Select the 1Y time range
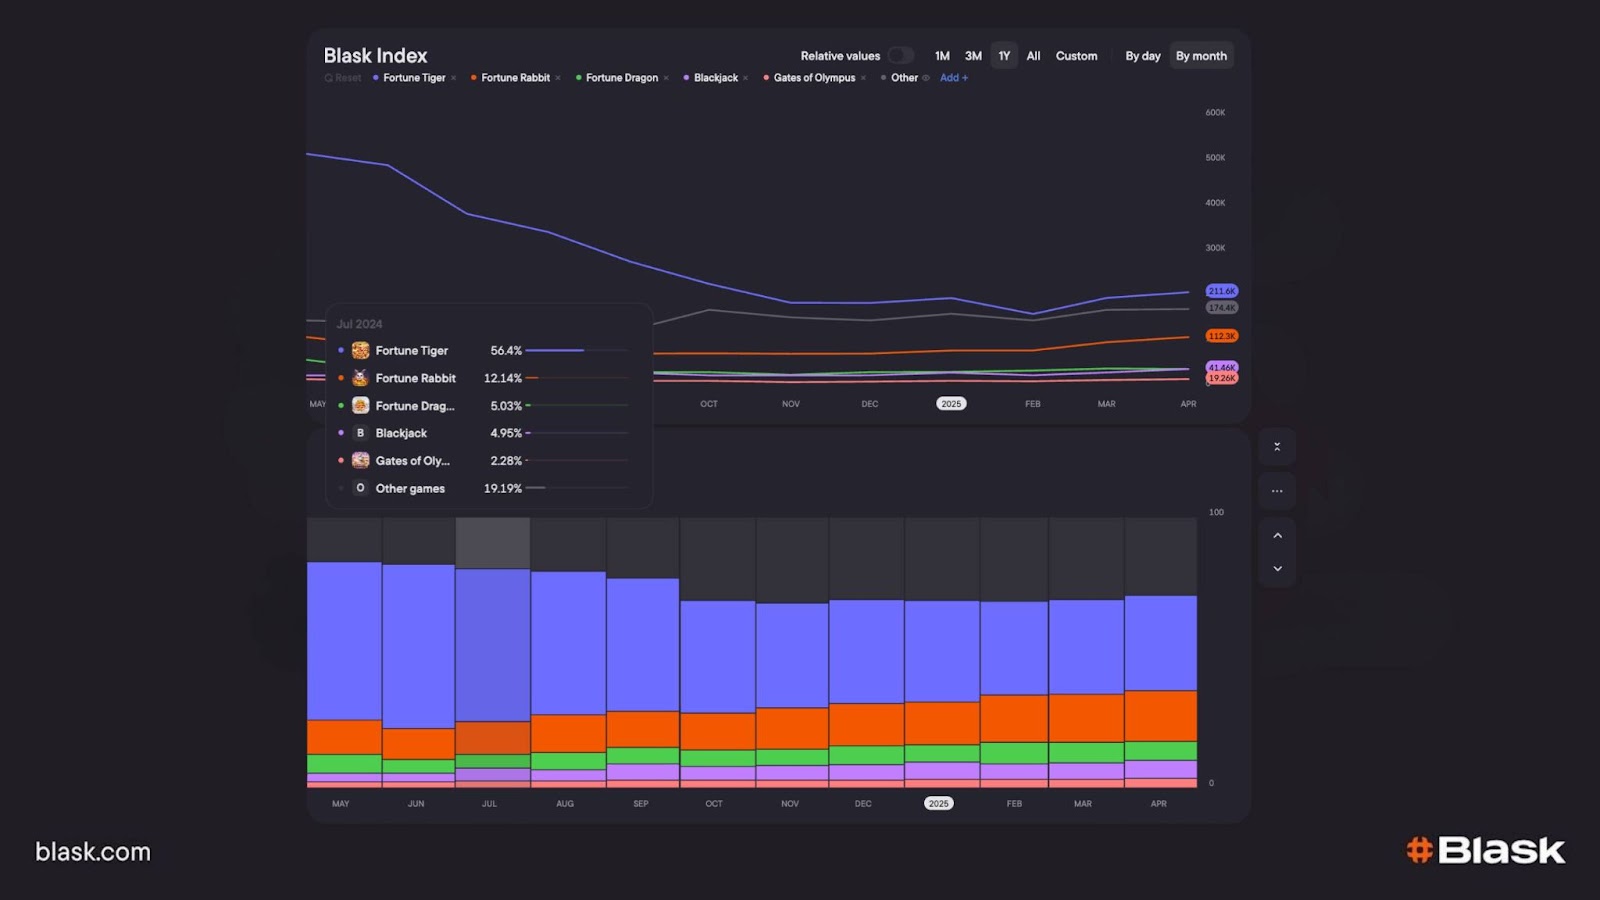 point(1004,56)
